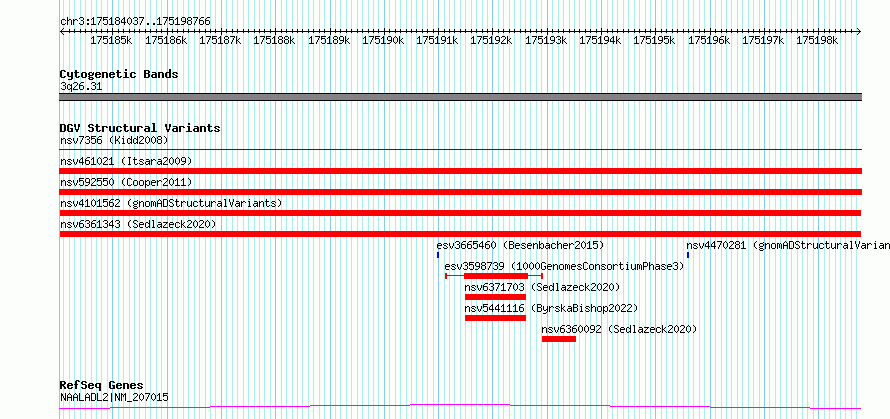This screenshot has width=890, height=419.
Task: Click the 3q26.31 band label
Action: click(x=81, y=87)
